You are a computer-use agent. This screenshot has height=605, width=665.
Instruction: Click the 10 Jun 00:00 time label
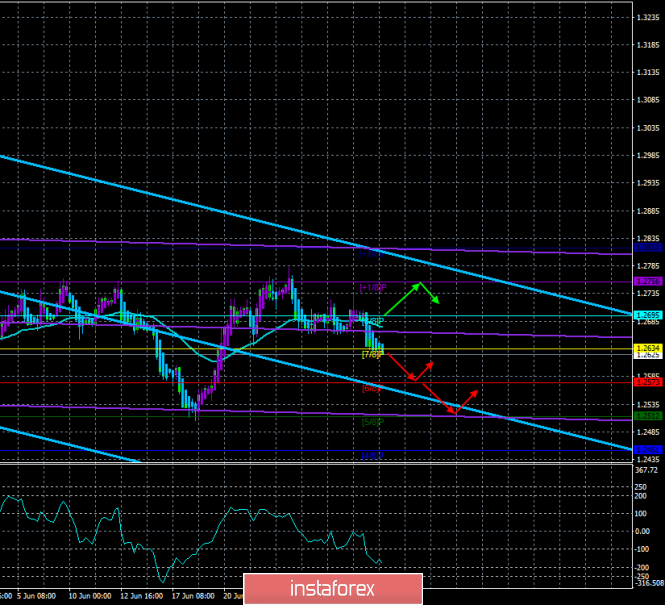pyautogui.click(x=90, y=596)
